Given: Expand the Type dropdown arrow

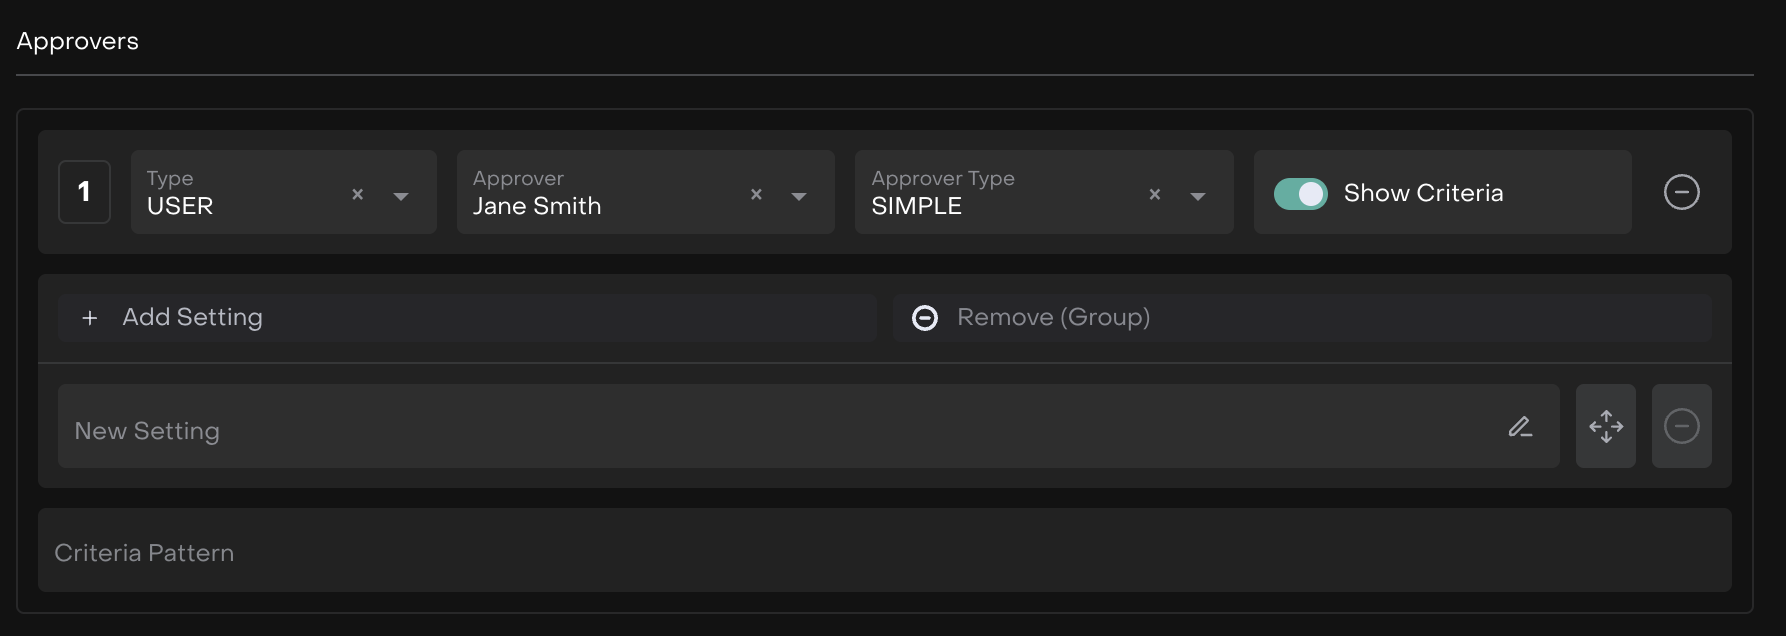Looking at the screenshot, I should 401,196.
